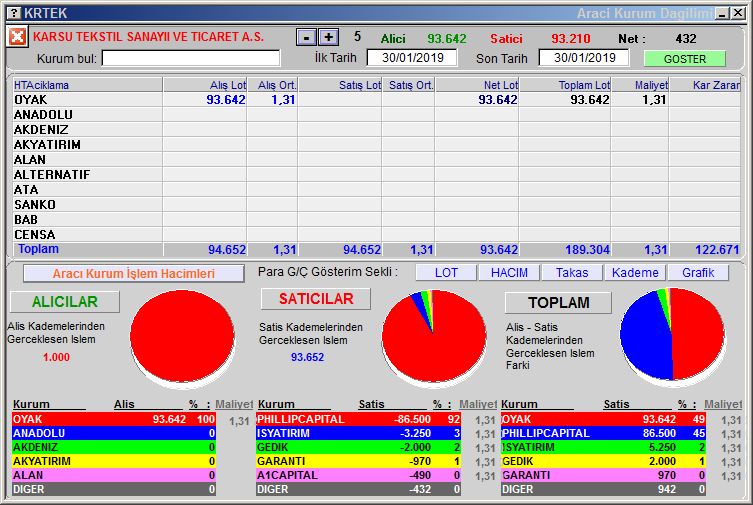The height and width of the screenshot is (505, 753).
Task: Select the ATA row
Action: click(376, 190)
